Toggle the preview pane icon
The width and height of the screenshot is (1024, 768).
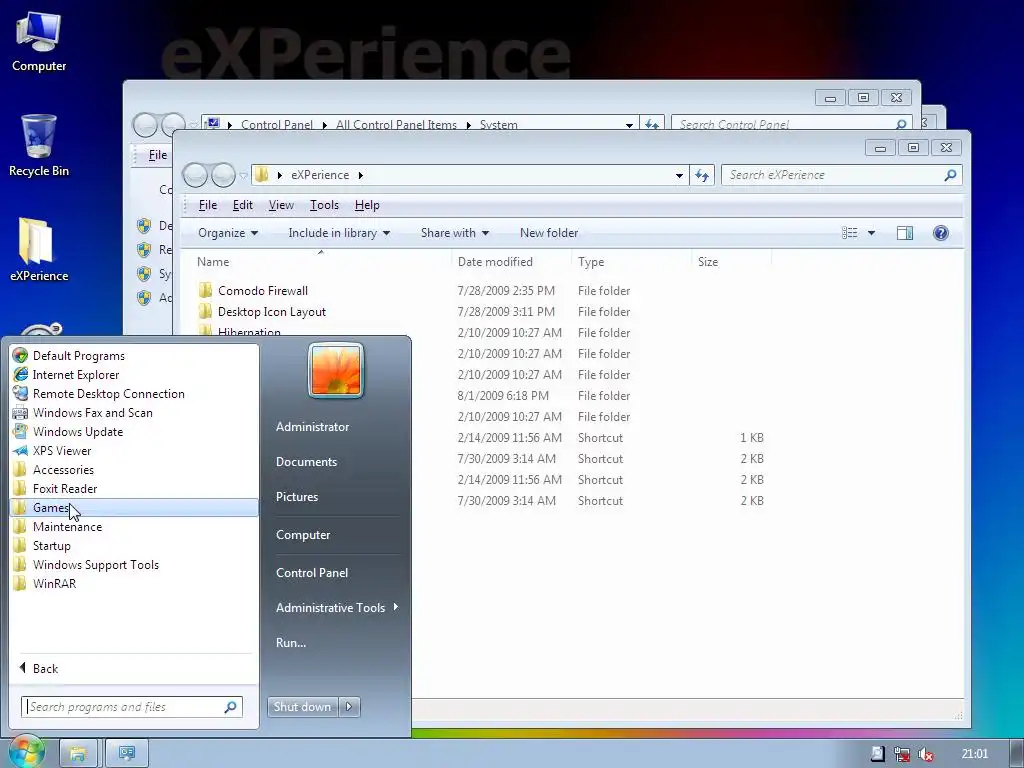click(x=904, y=233)
